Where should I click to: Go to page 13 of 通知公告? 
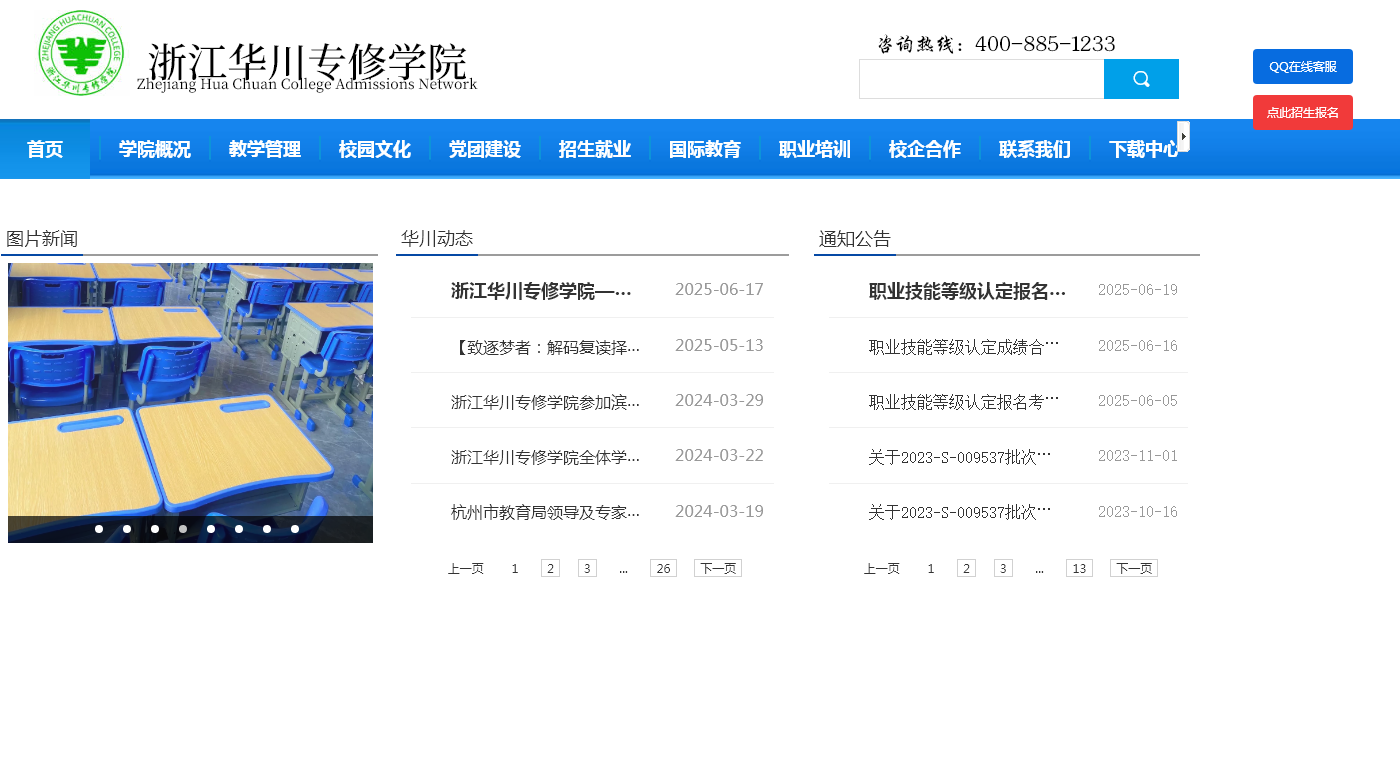click(x=1079, y=568)
